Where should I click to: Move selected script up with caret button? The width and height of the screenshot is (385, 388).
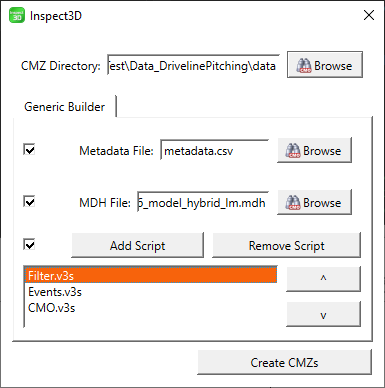coord(323,278)
